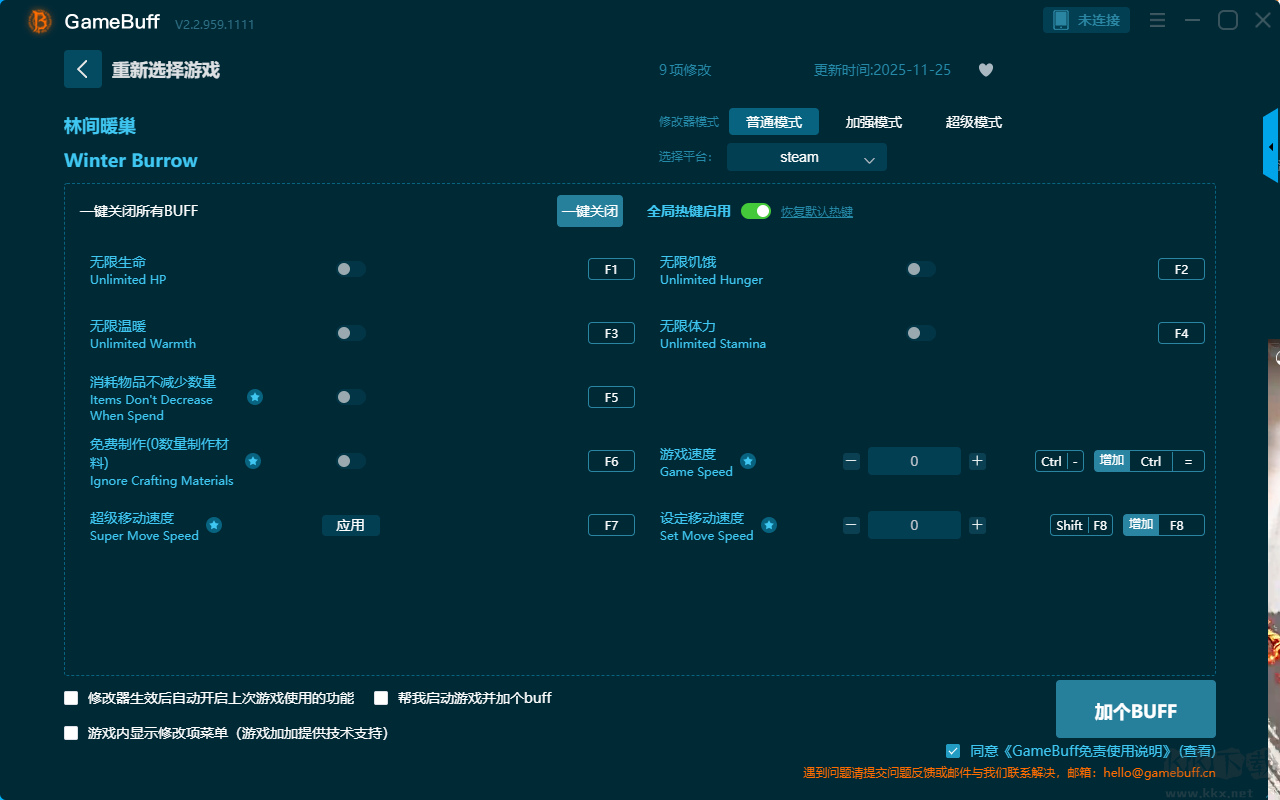This screenshot has height=800, width=1280.
Task: Click the Set Move Speed value field
Action: coord(914,525)
